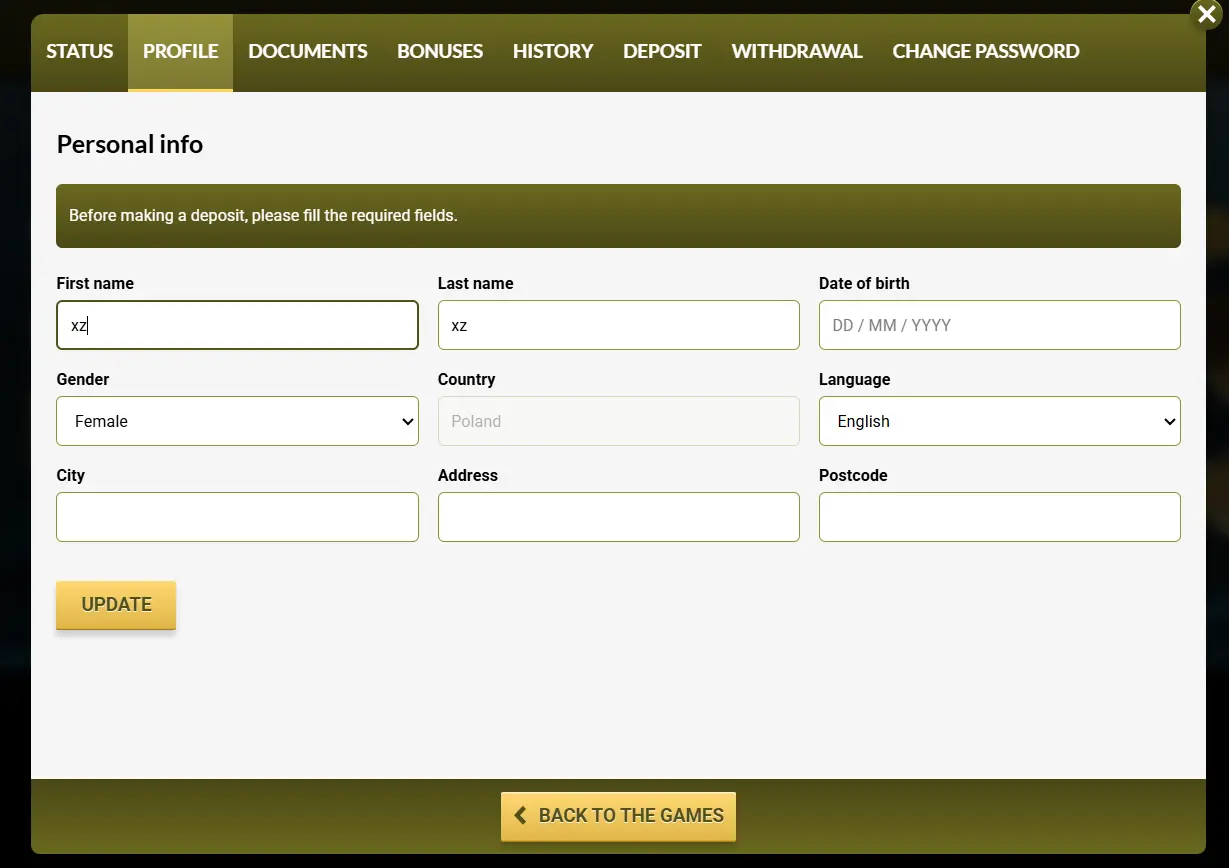Submit the form with the Update button
Screen dimensions: 1229x868
(116, 605)
